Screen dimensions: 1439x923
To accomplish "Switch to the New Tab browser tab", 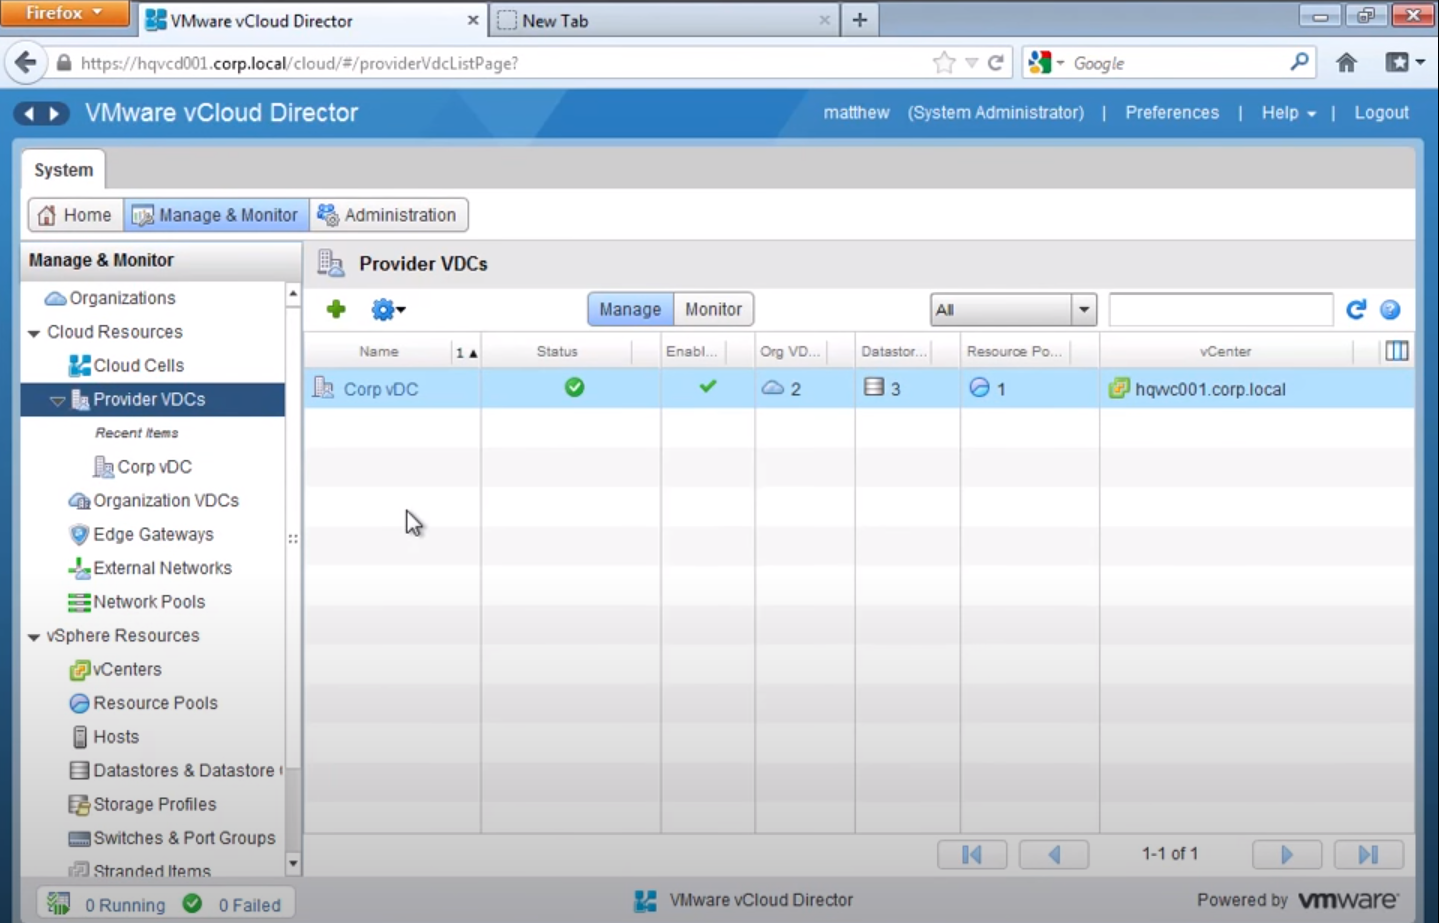I will coord(663,20).
